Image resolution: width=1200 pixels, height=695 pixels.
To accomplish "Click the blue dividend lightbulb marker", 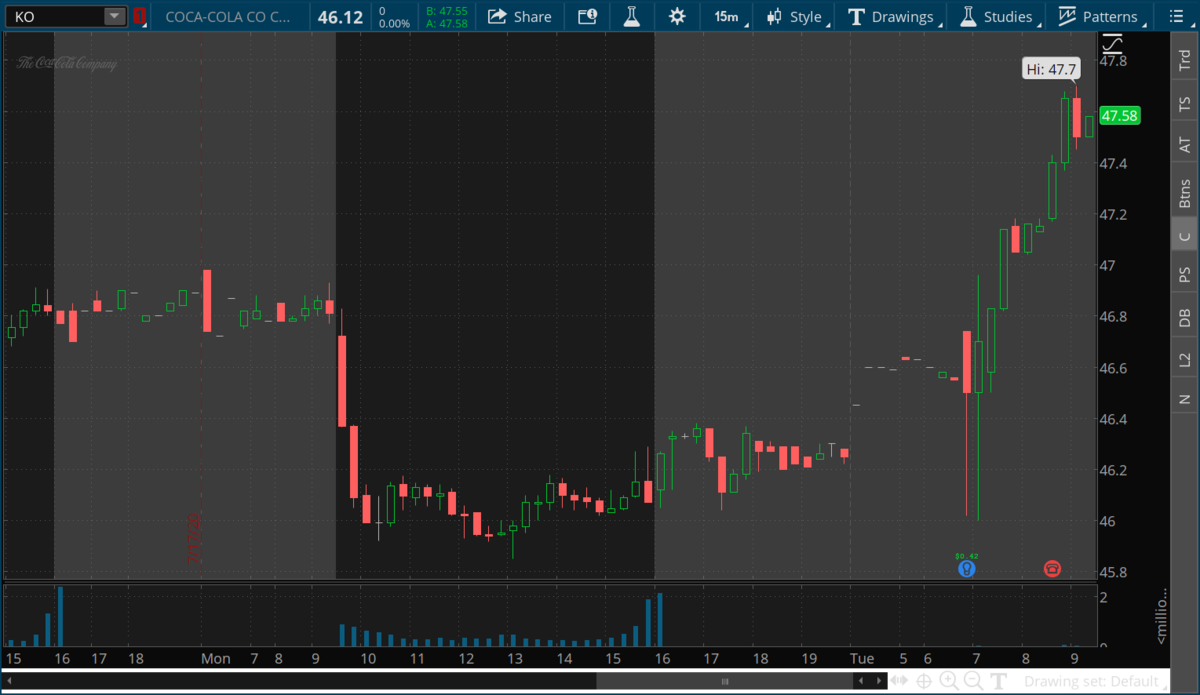I will (x=966, y=568).
